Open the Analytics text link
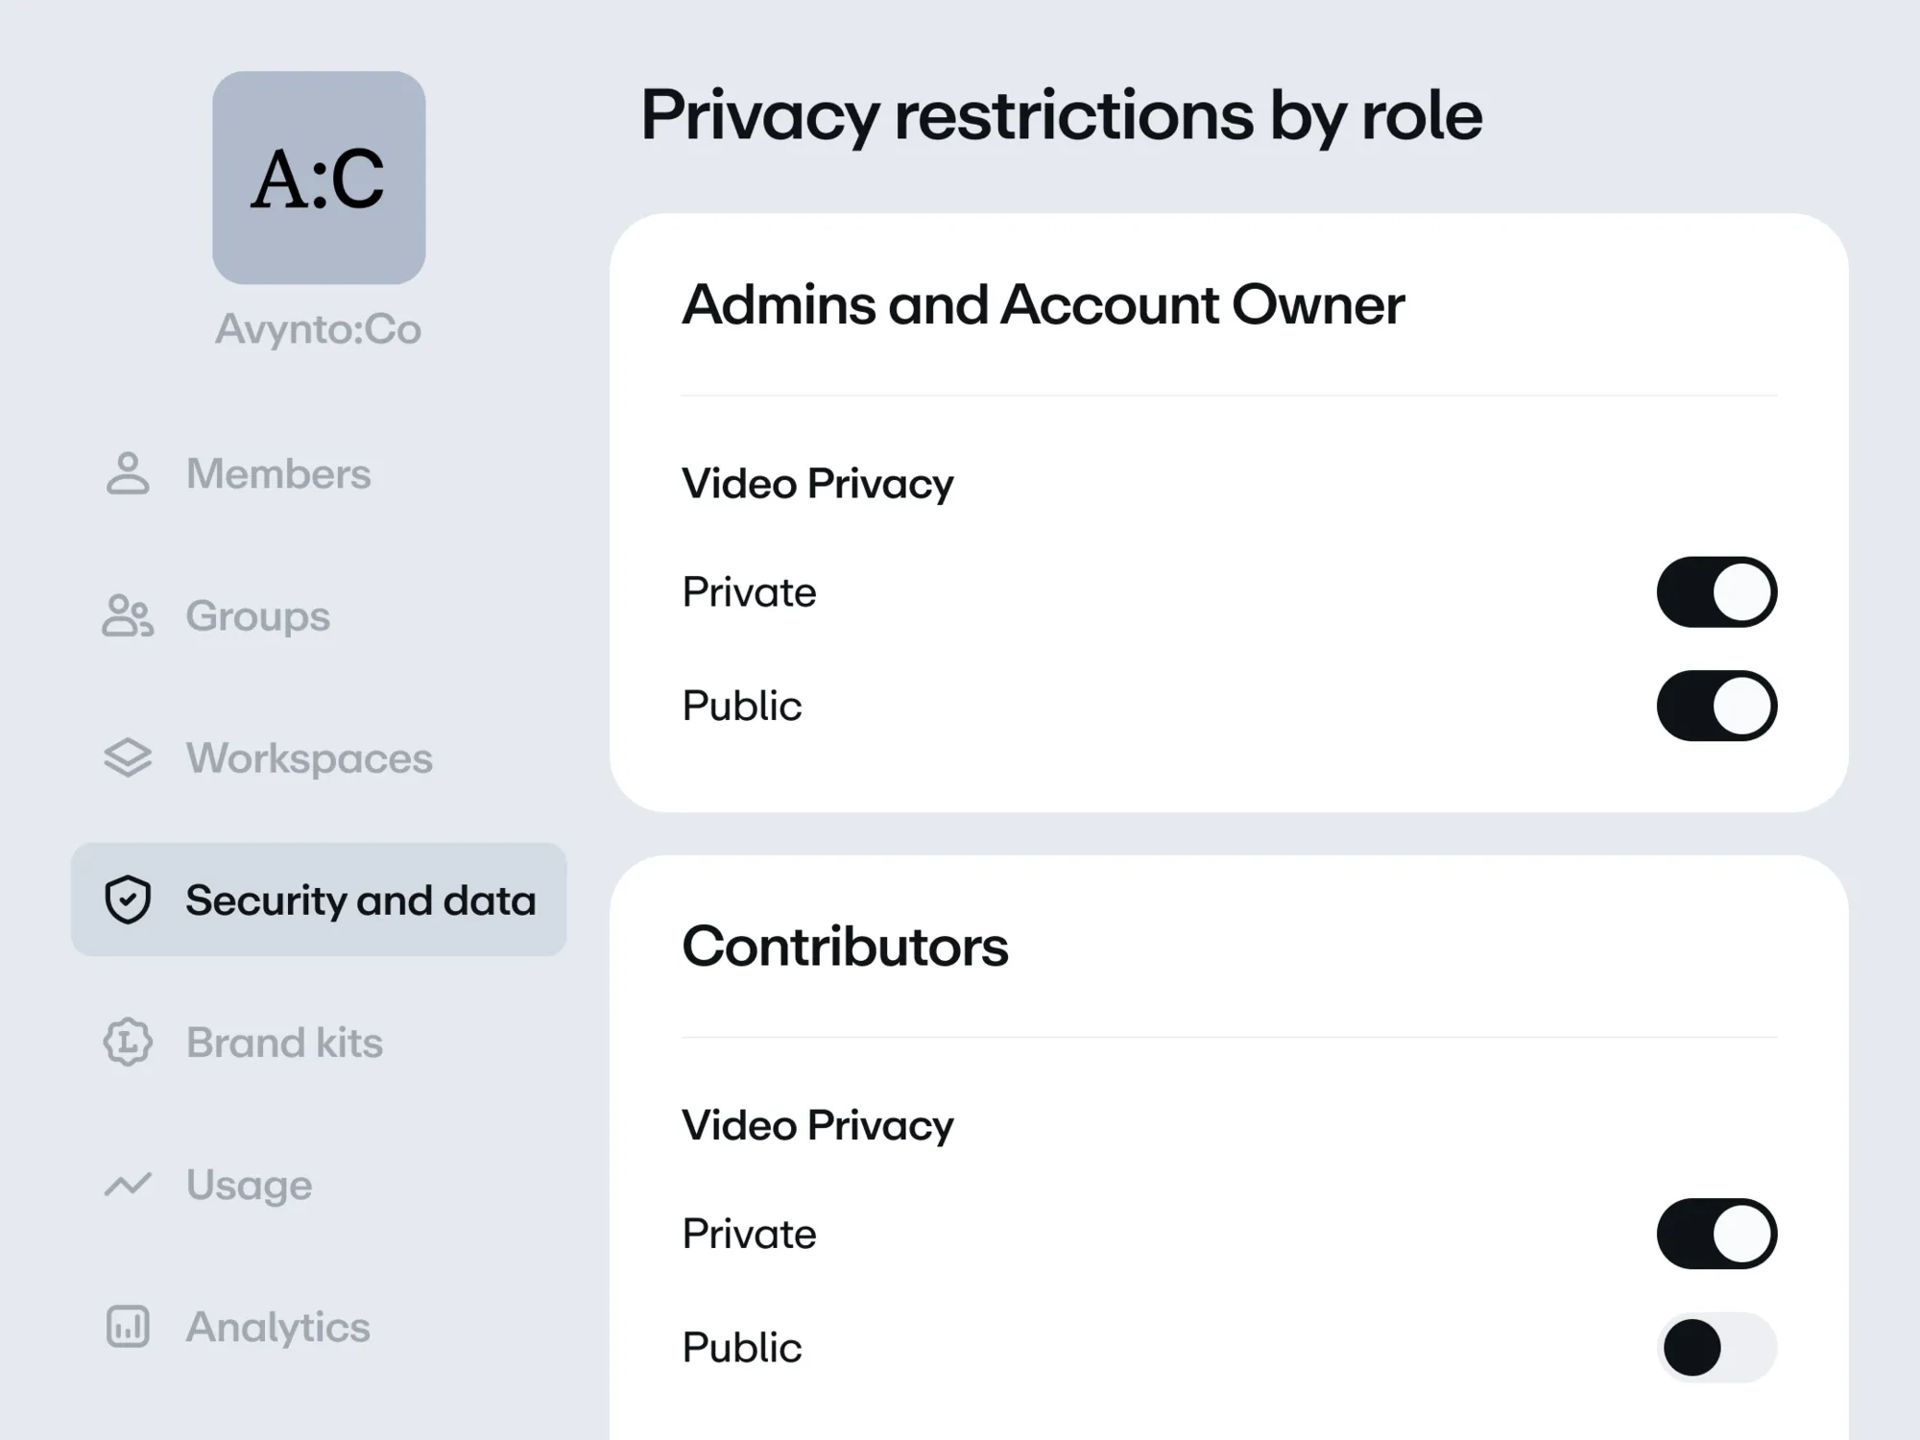 pyautogui.click(x=278, y=1327)
